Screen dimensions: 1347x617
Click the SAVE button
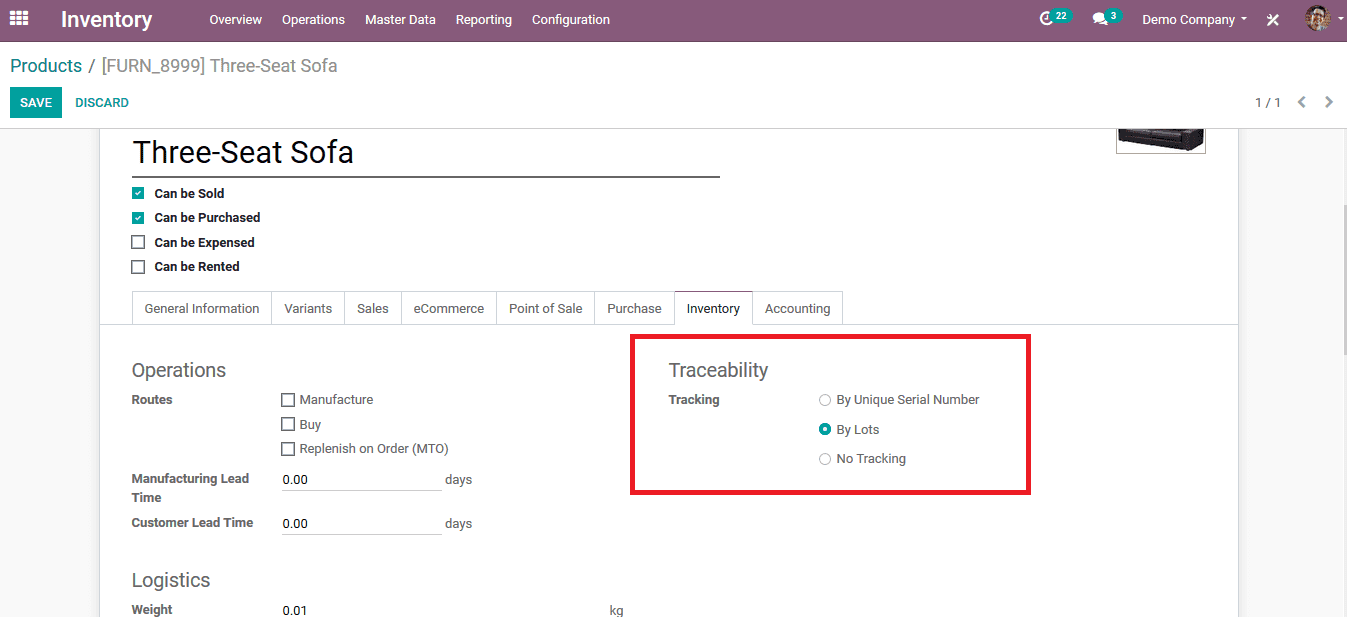(x=36, y=103)
